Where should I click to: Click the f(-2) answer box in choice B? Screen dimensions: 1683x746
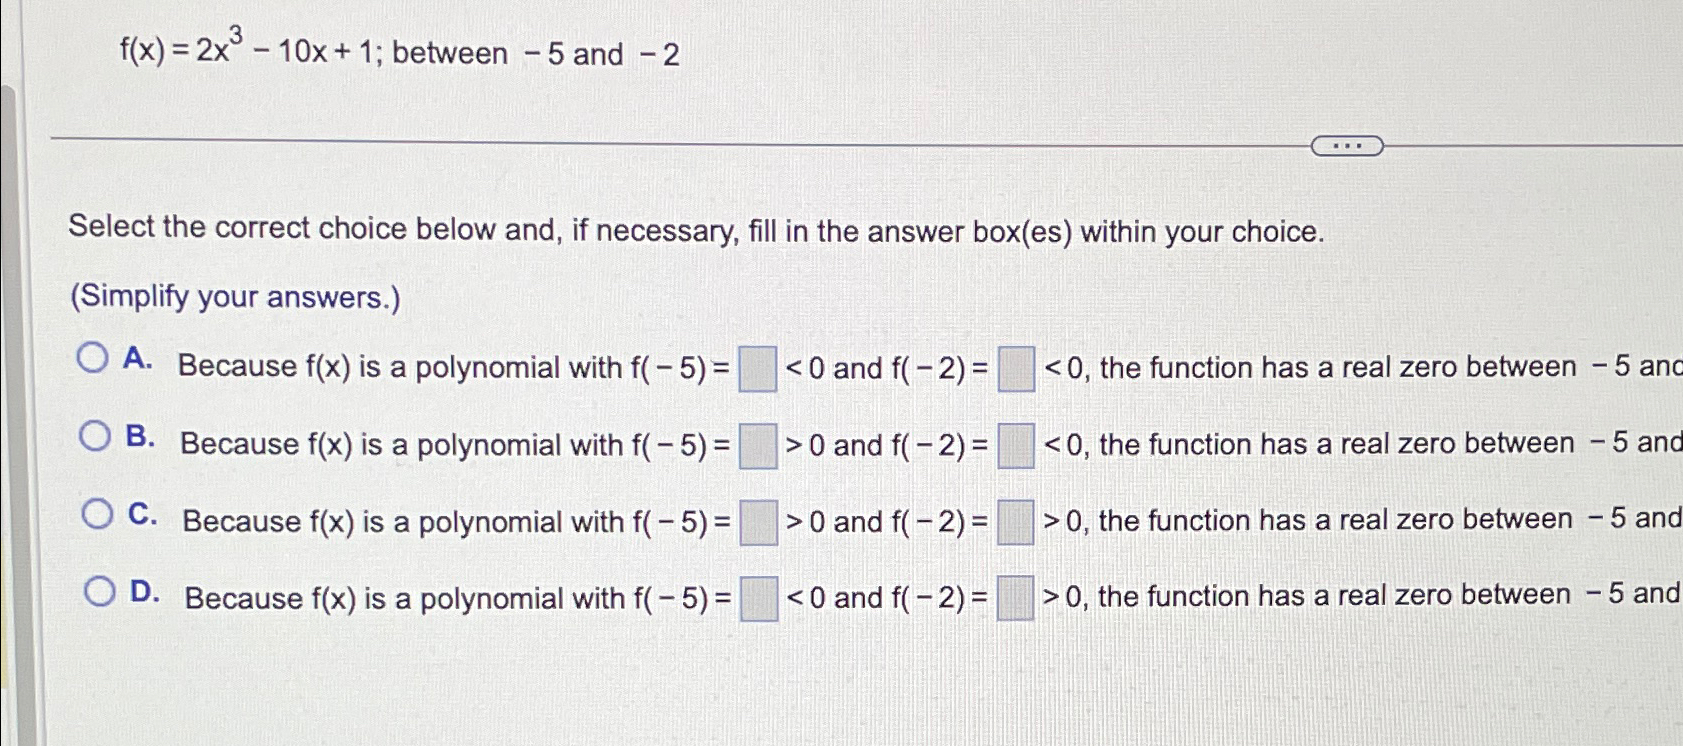point(1016,447)
